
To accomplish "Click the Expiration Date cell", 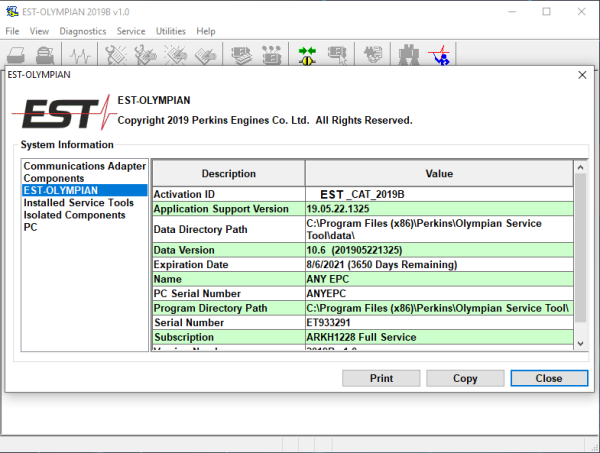I will tap(228, 264).
